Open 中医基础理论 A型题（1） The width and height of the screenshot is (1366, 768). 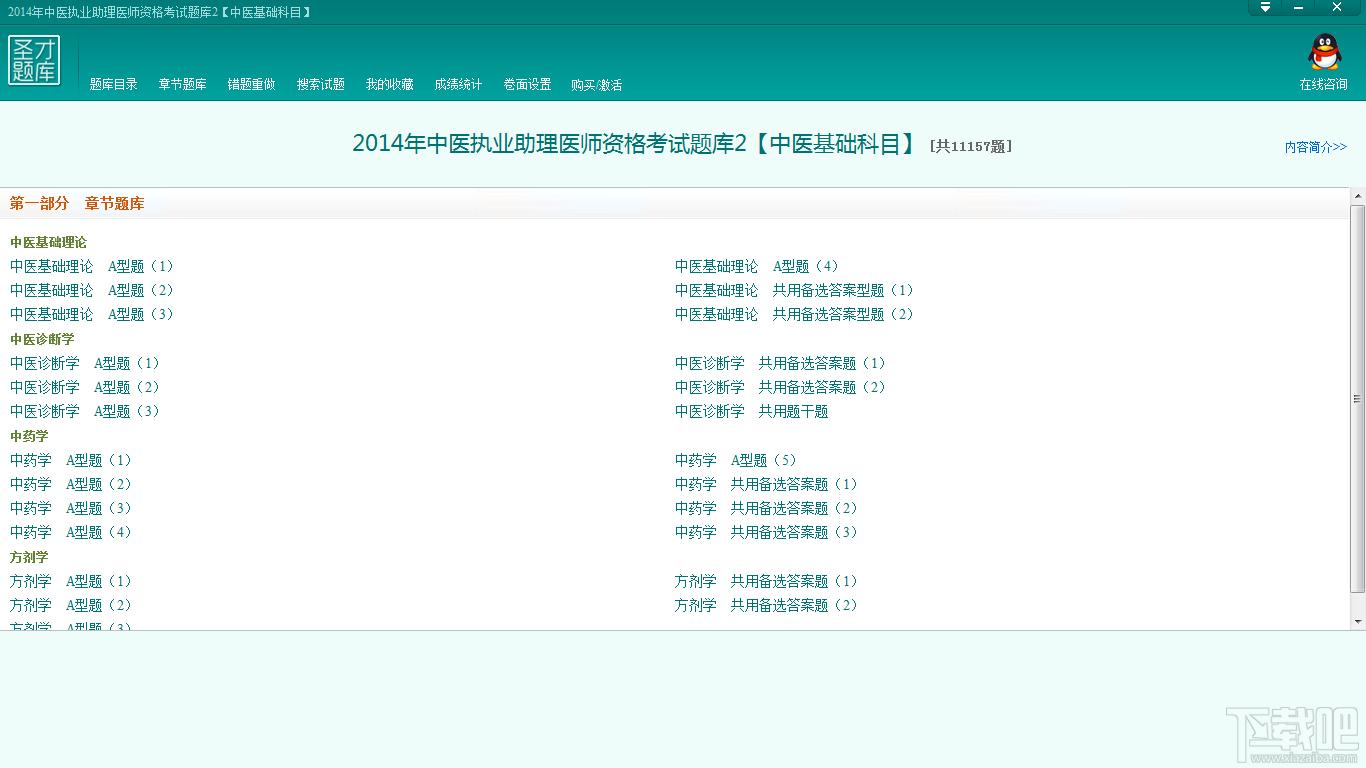point(92,267)
